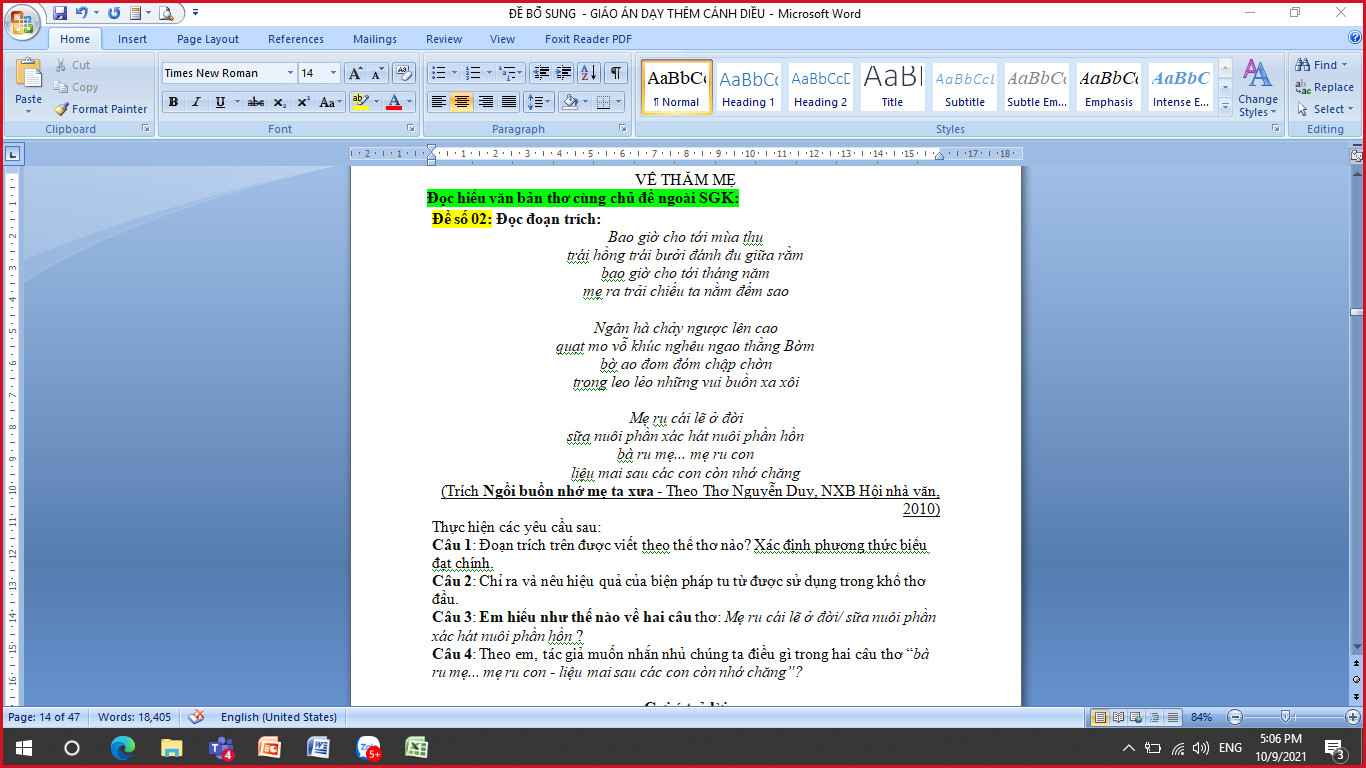
Task: Open the font name dropdown
Action: tap(290, 73)
